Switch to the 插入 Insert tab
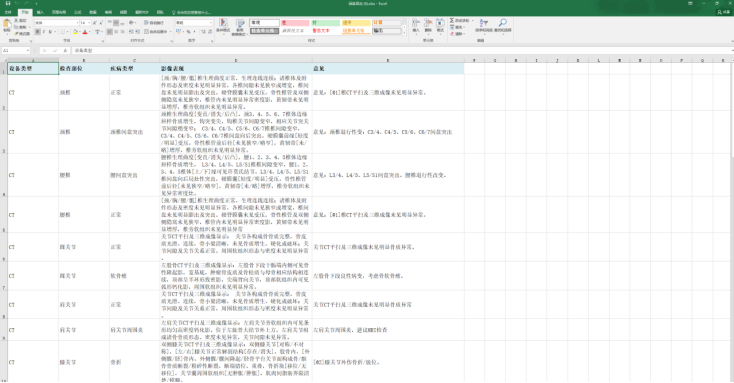 pos(40,12)
